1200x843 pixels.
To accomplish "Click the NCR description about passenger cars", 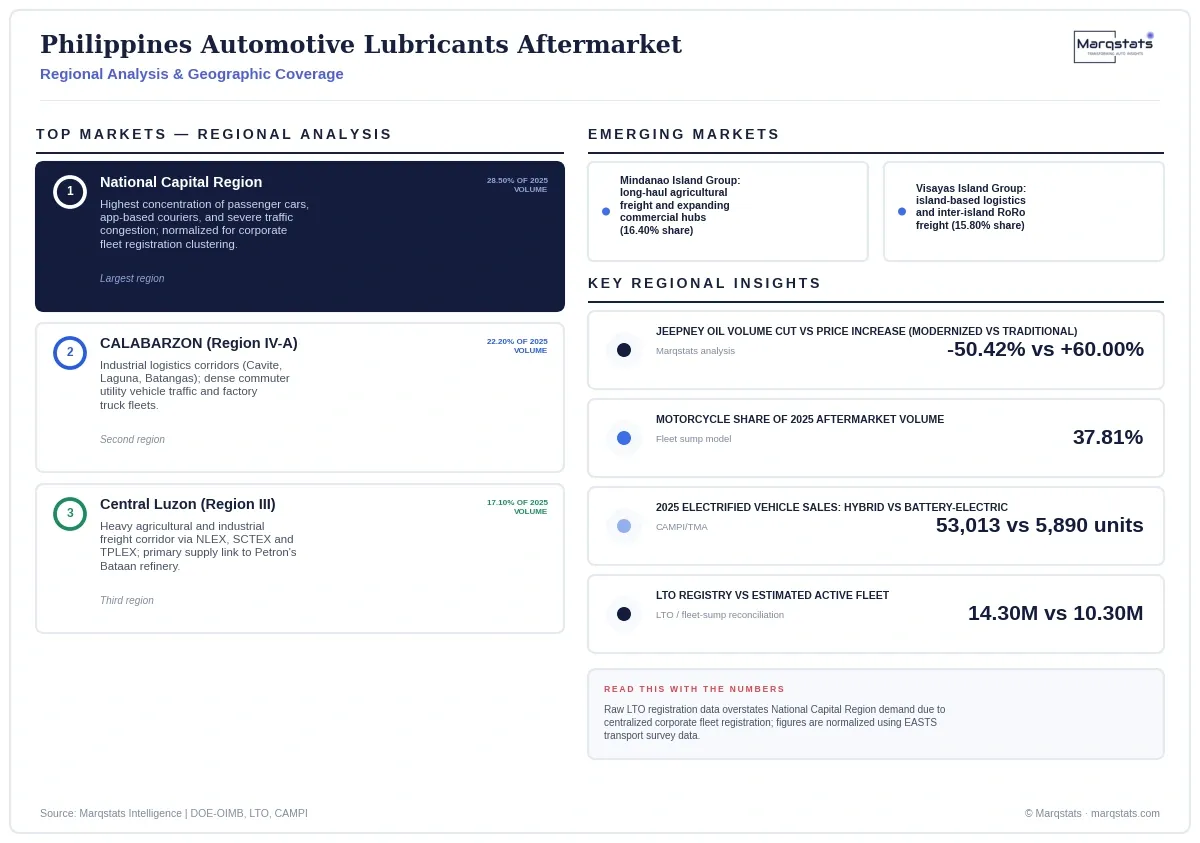I will click(x=204, y=224).
